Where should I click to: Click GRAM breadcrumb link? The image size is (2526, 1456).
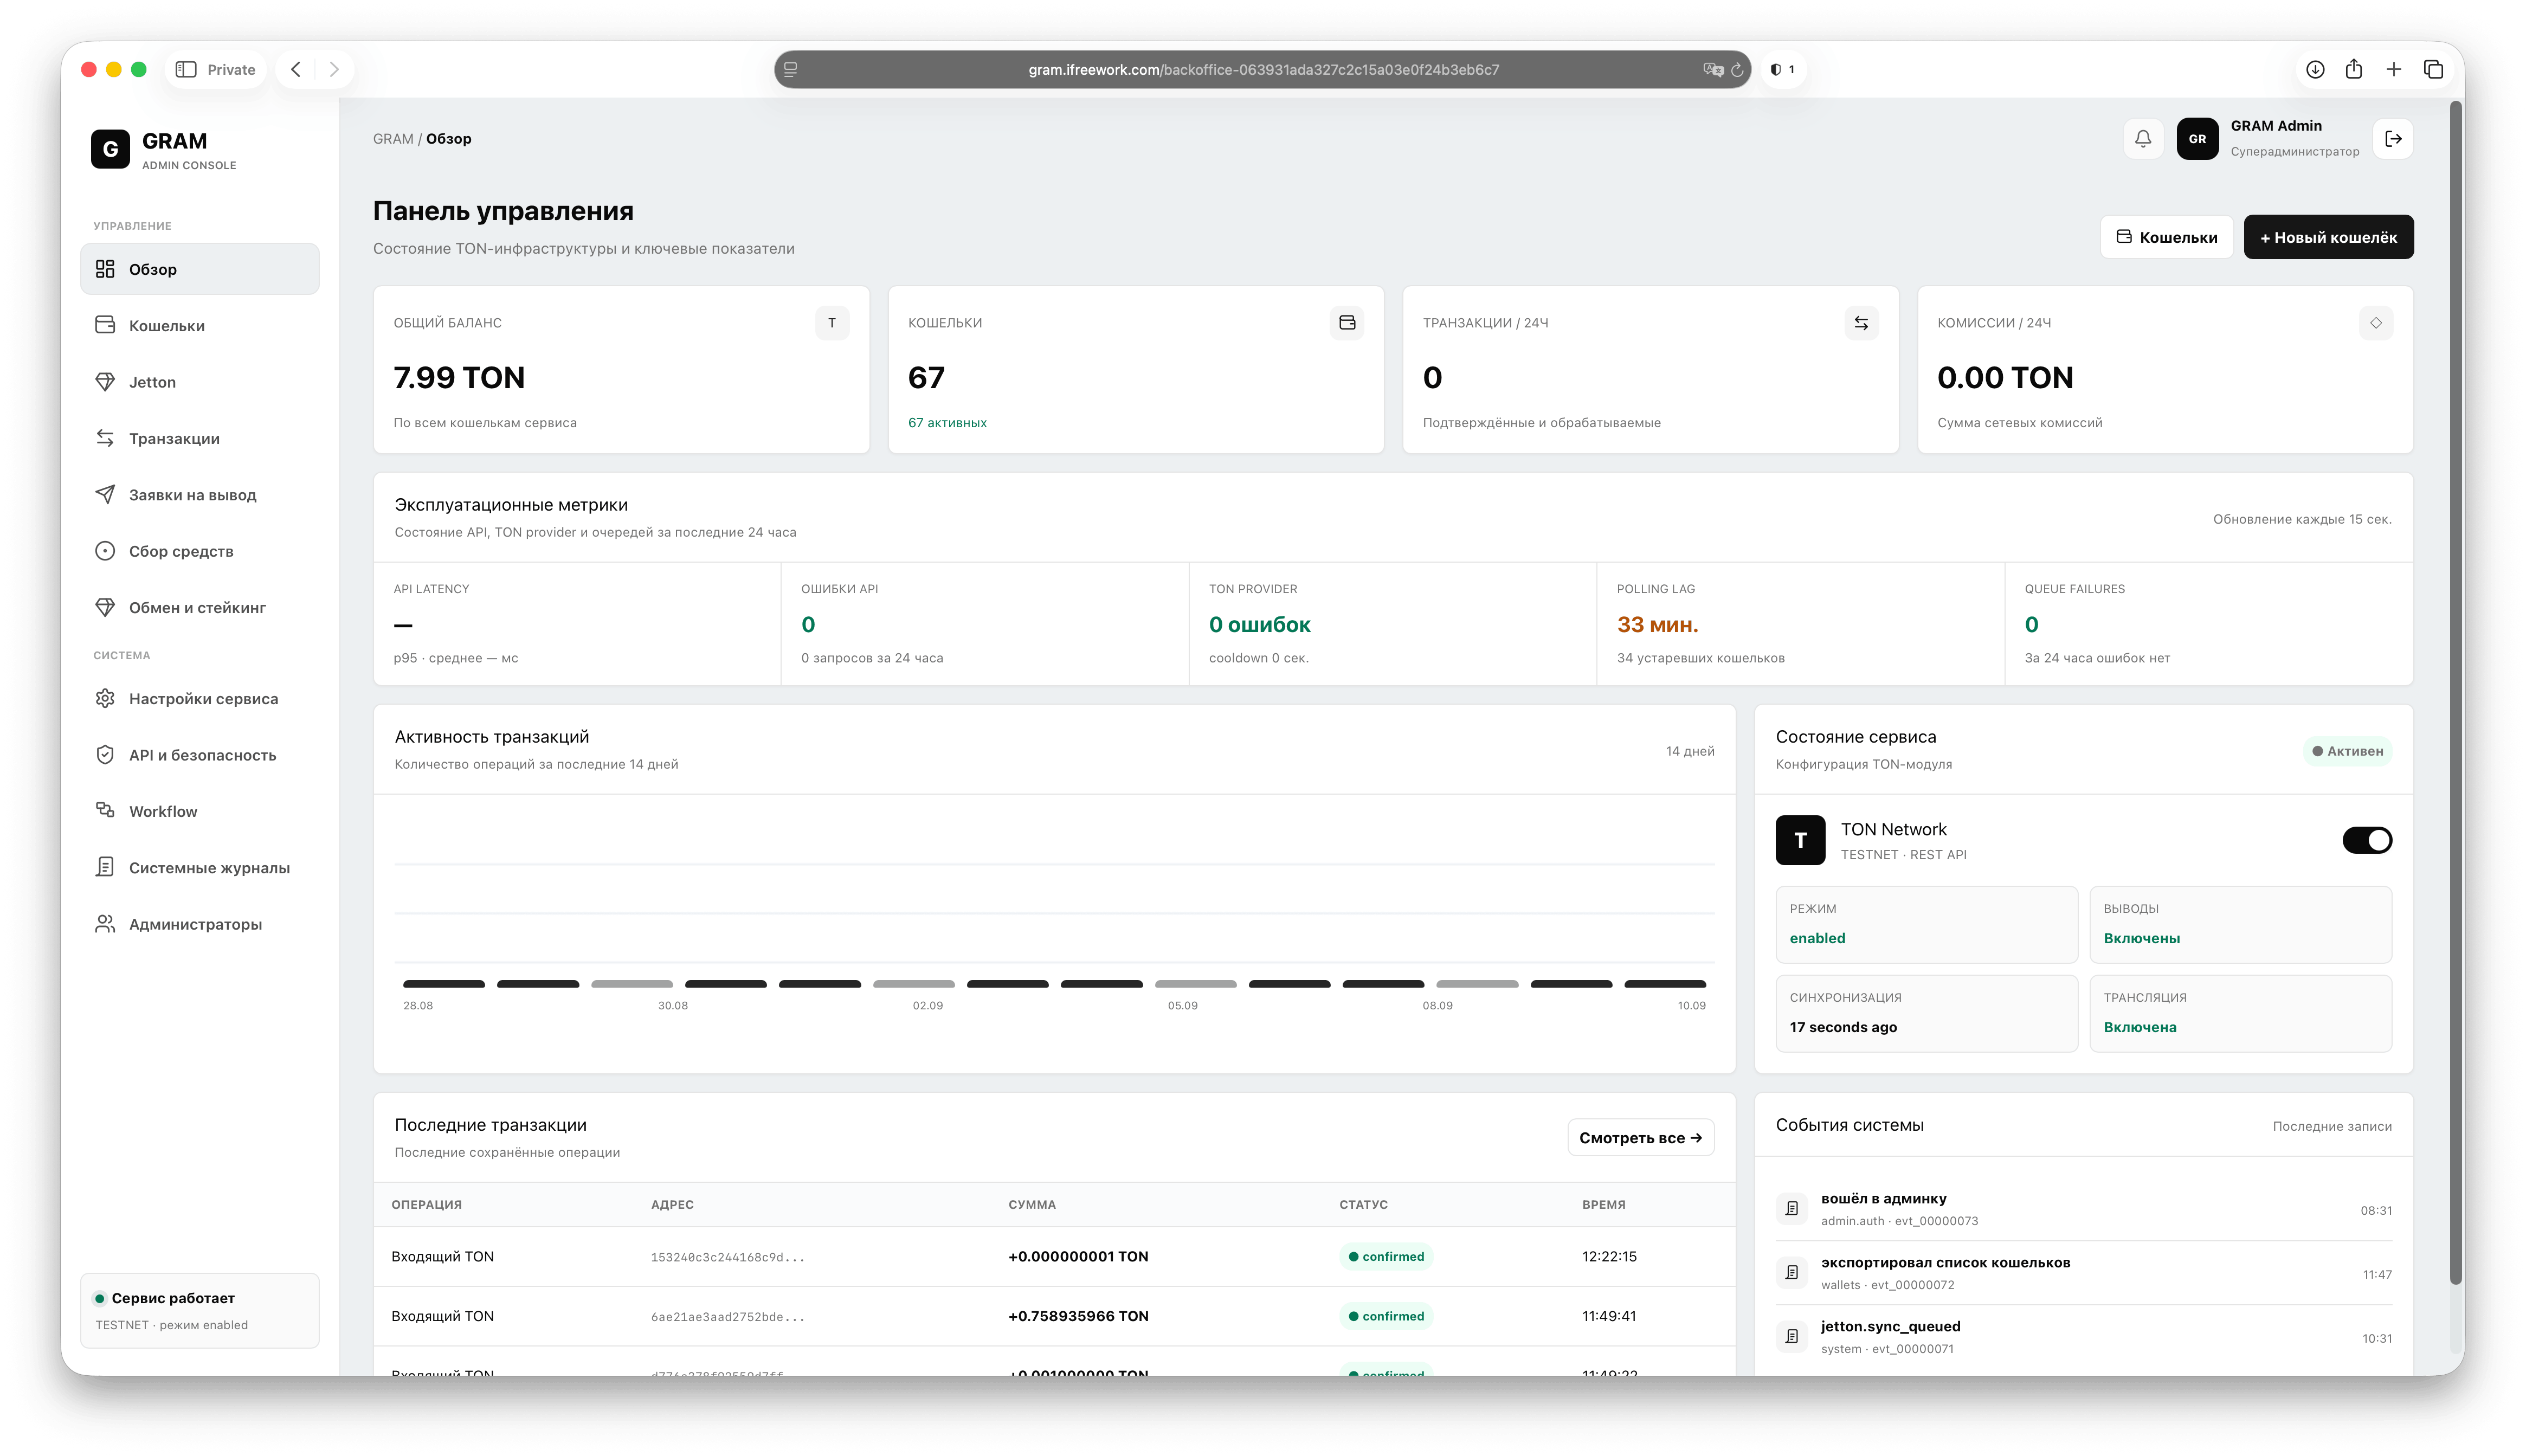click(x=393, y=139)
